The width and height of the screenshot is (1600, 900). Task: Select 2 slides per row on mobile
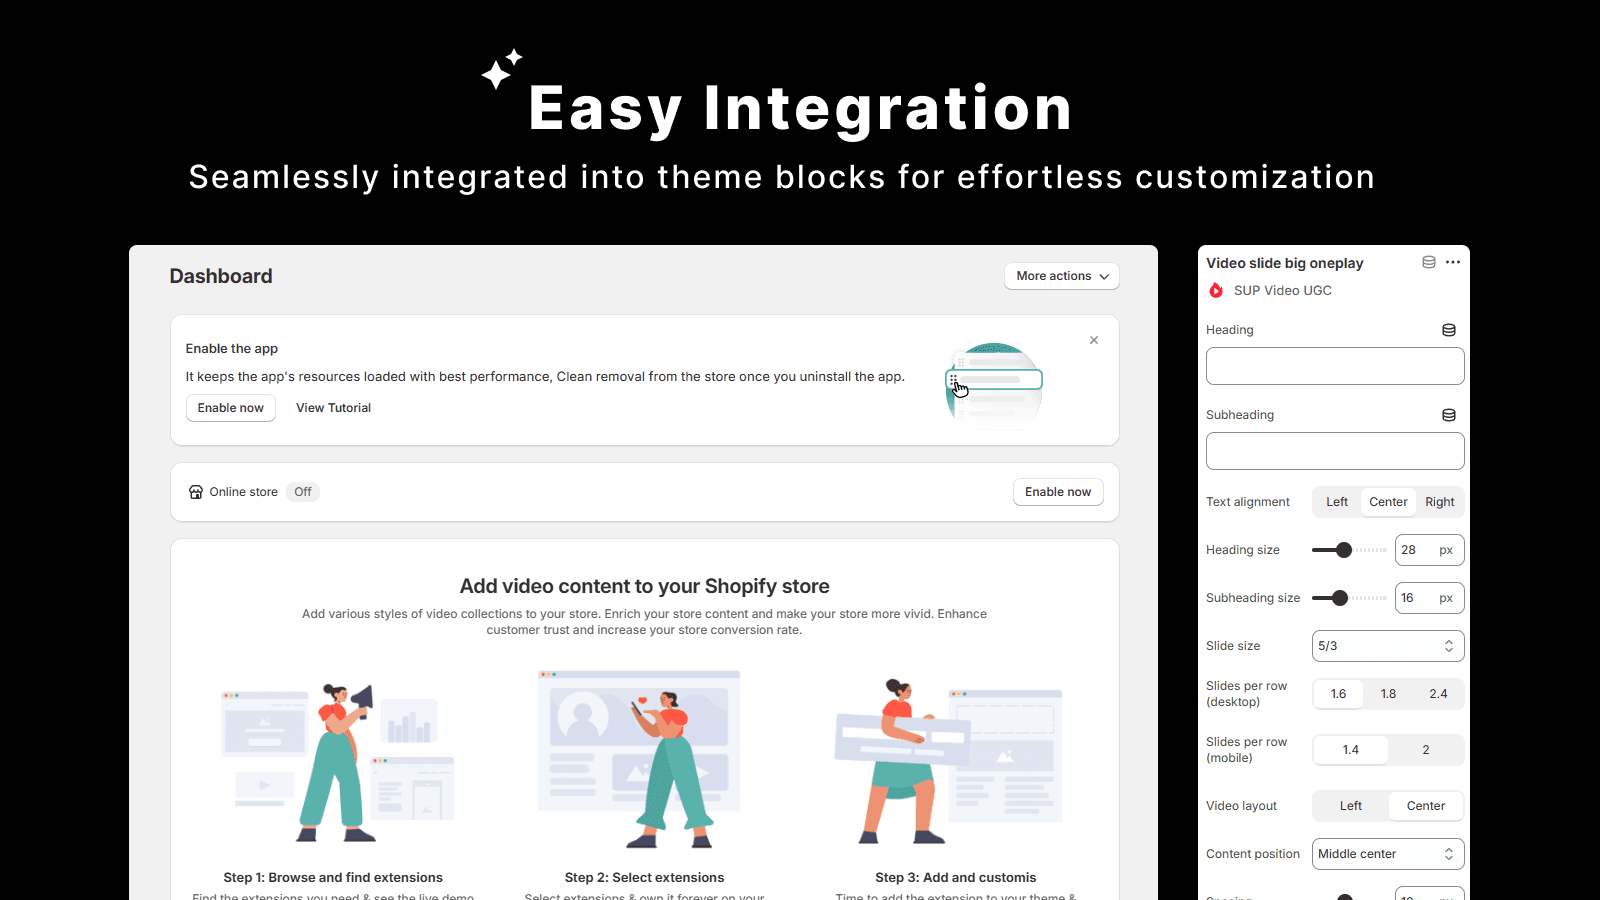point(1425,750)
